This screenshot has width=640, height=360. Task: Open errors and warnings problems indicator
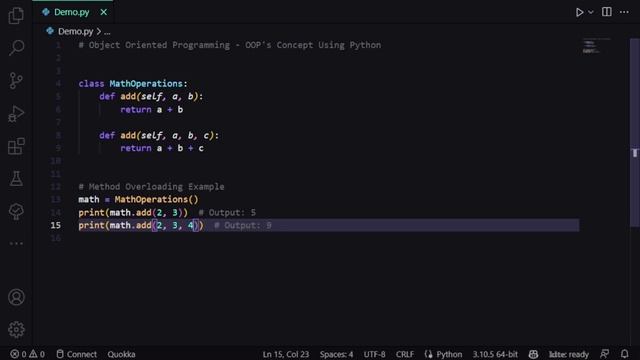(27, 354)
